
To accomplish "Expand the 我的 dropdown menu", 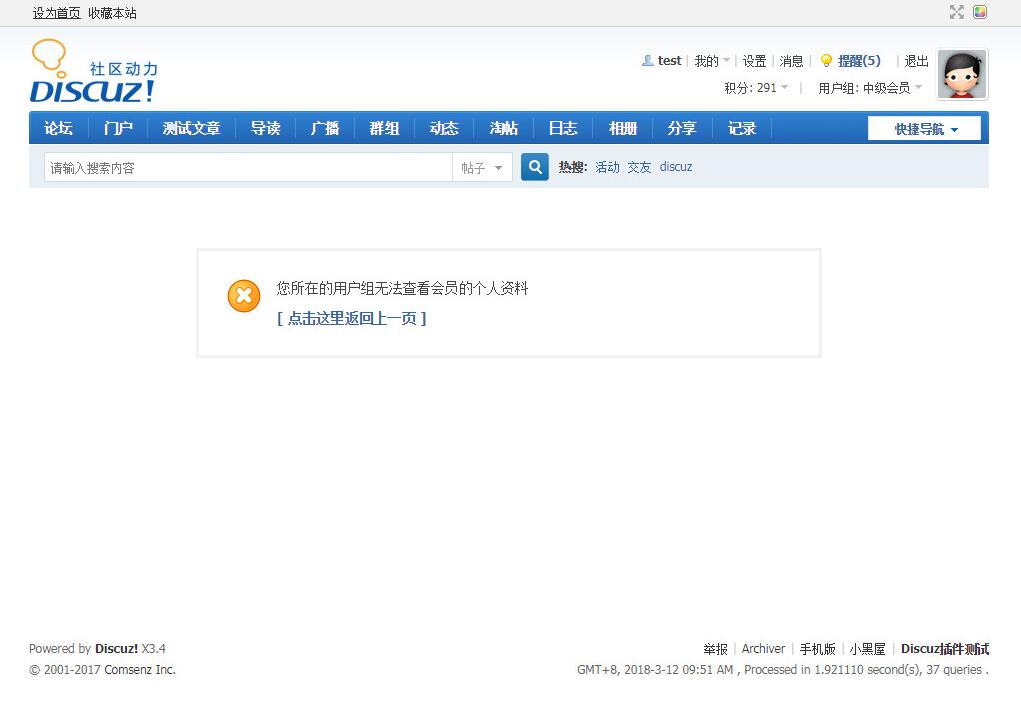I will tap(712, 61).
